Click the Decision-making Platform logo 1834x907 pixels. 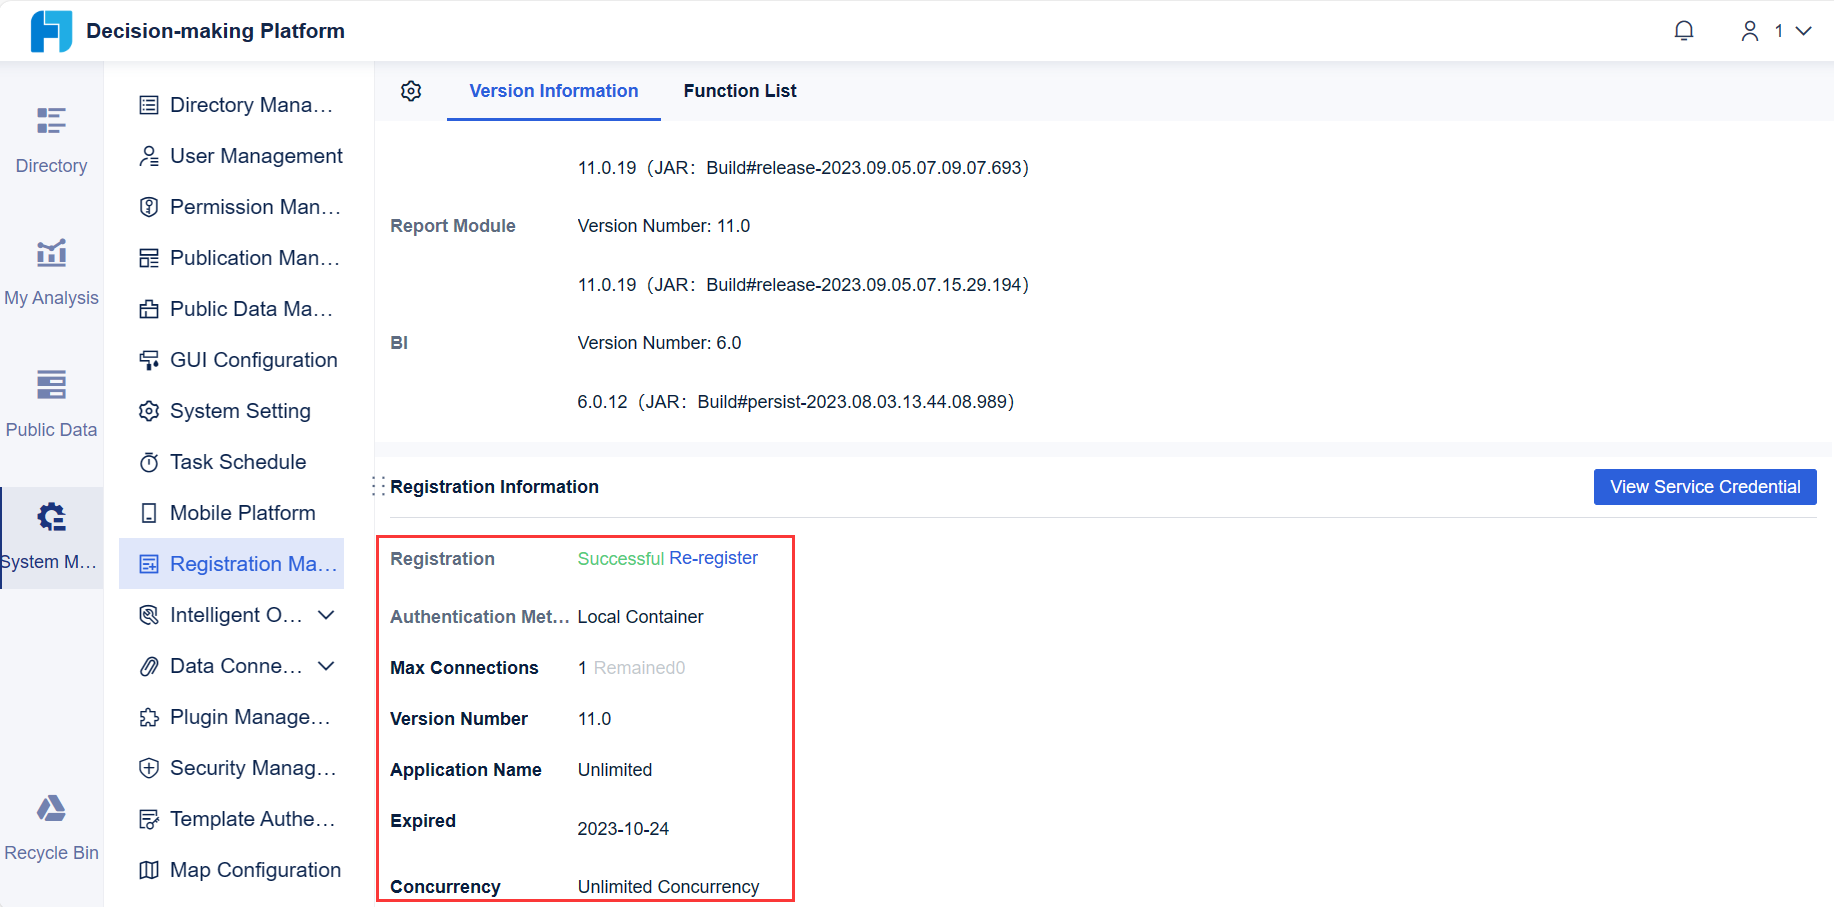50,30
